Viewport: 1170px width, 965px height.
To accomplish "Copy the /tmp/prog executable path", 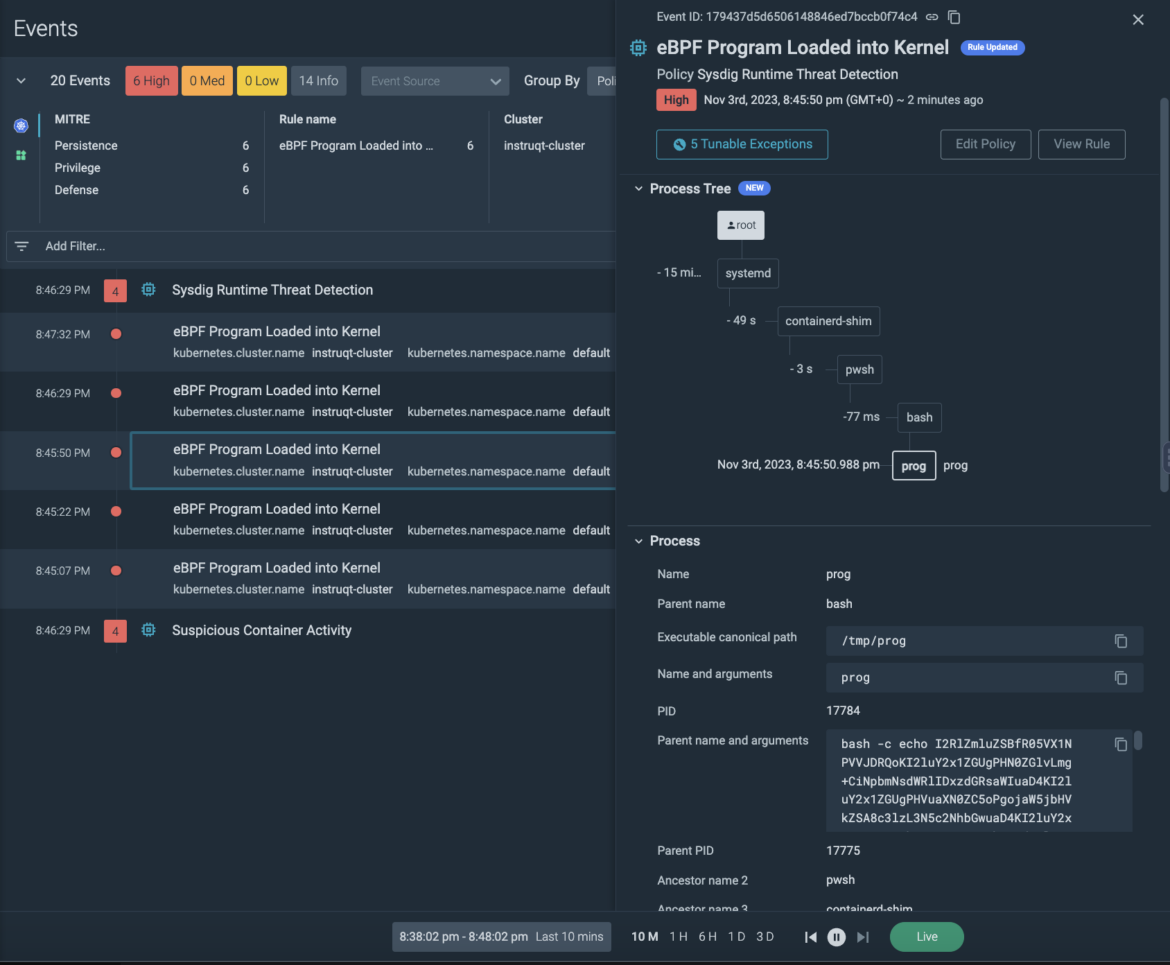I will (1121, 641).
